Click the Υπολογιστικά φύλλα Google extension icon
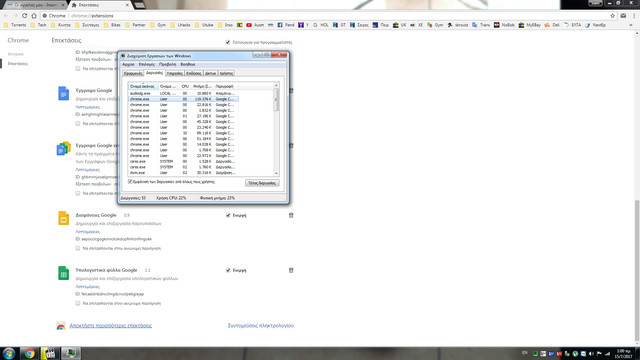 (x=63, y=273)
